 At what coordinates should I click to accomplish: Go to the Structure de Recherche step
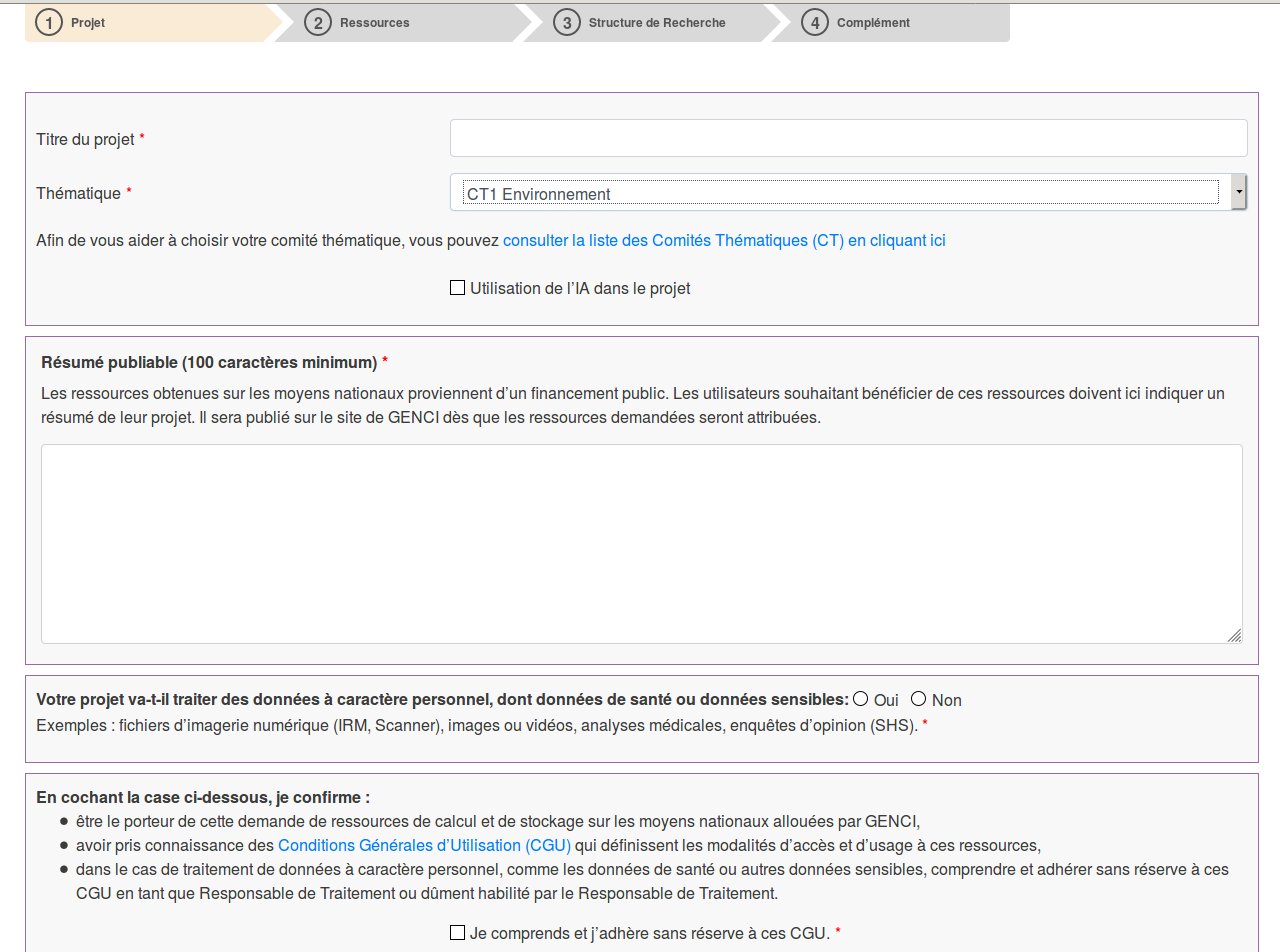(655, 21)
